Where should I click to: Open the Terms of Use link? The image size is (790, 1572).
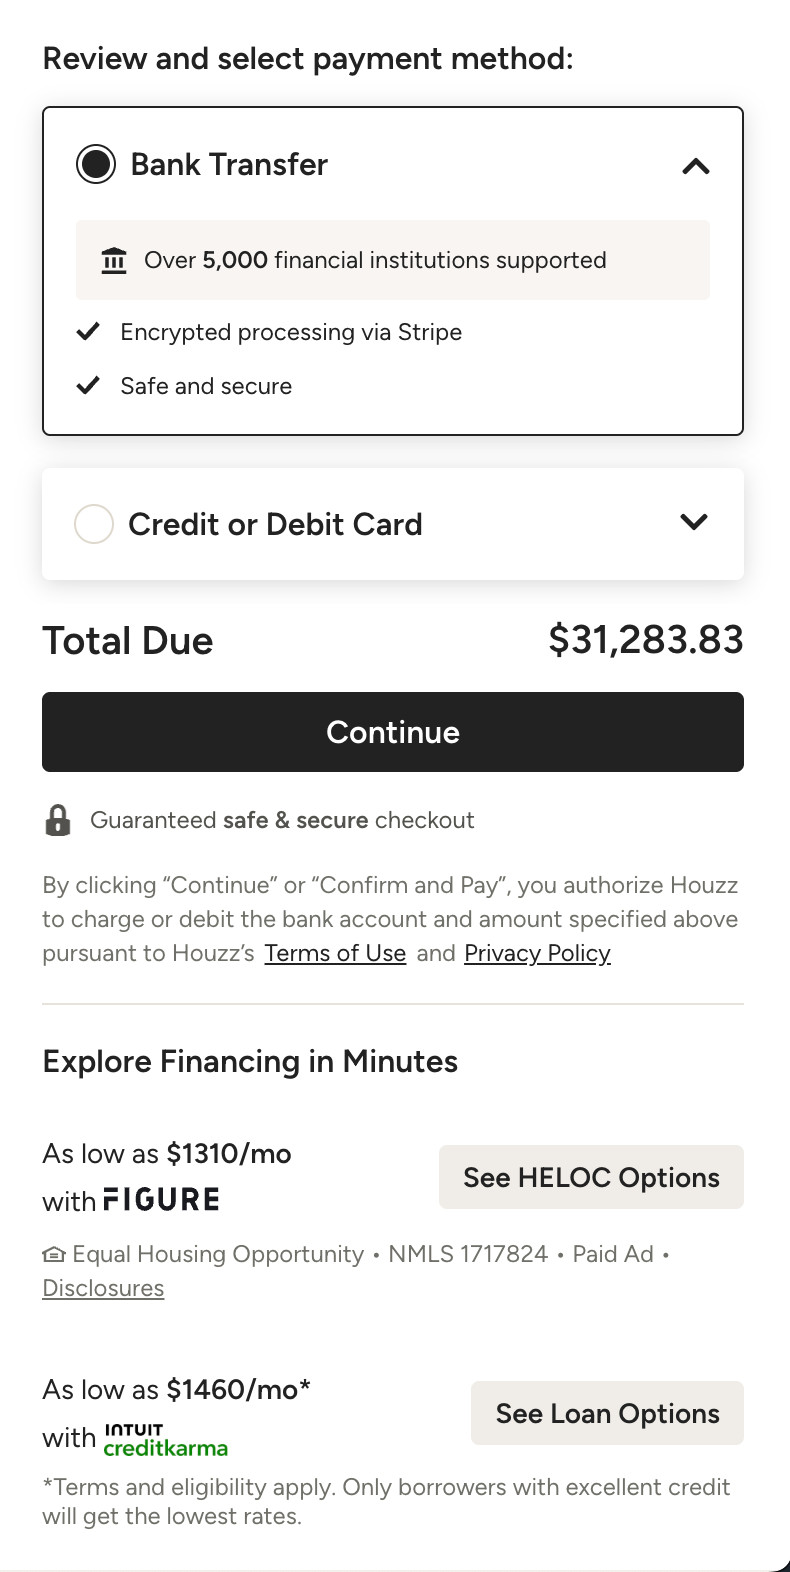(x=335, y=953)
